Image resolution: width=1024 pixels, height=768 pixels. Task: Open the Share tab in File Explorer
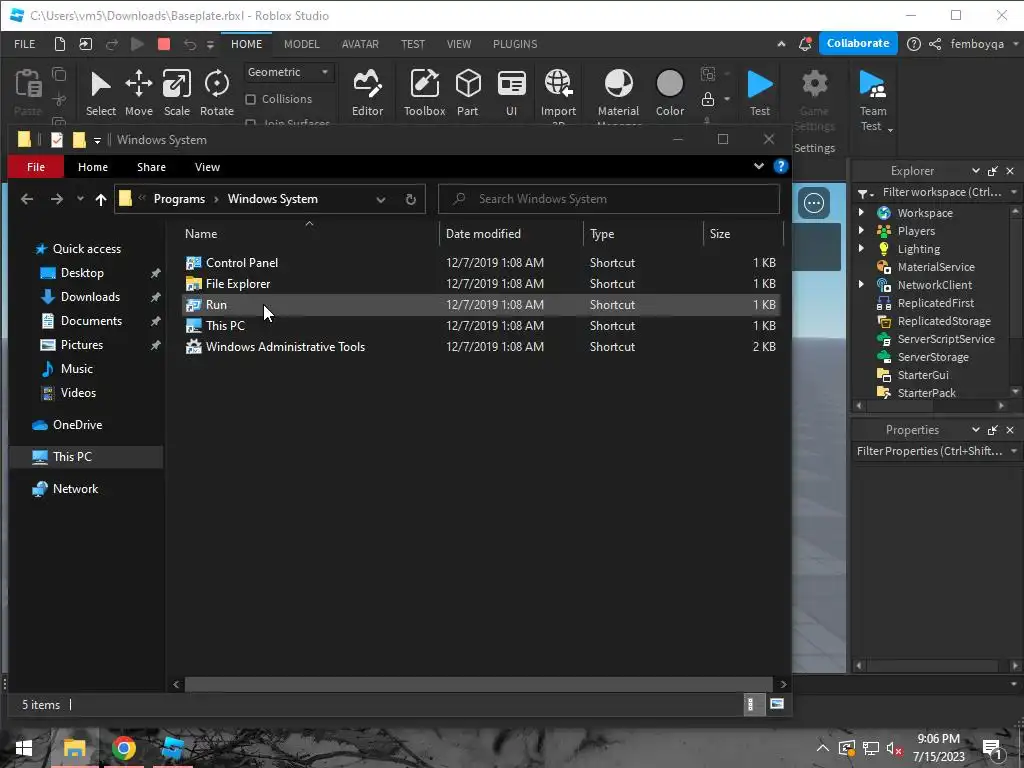[151, 167]
